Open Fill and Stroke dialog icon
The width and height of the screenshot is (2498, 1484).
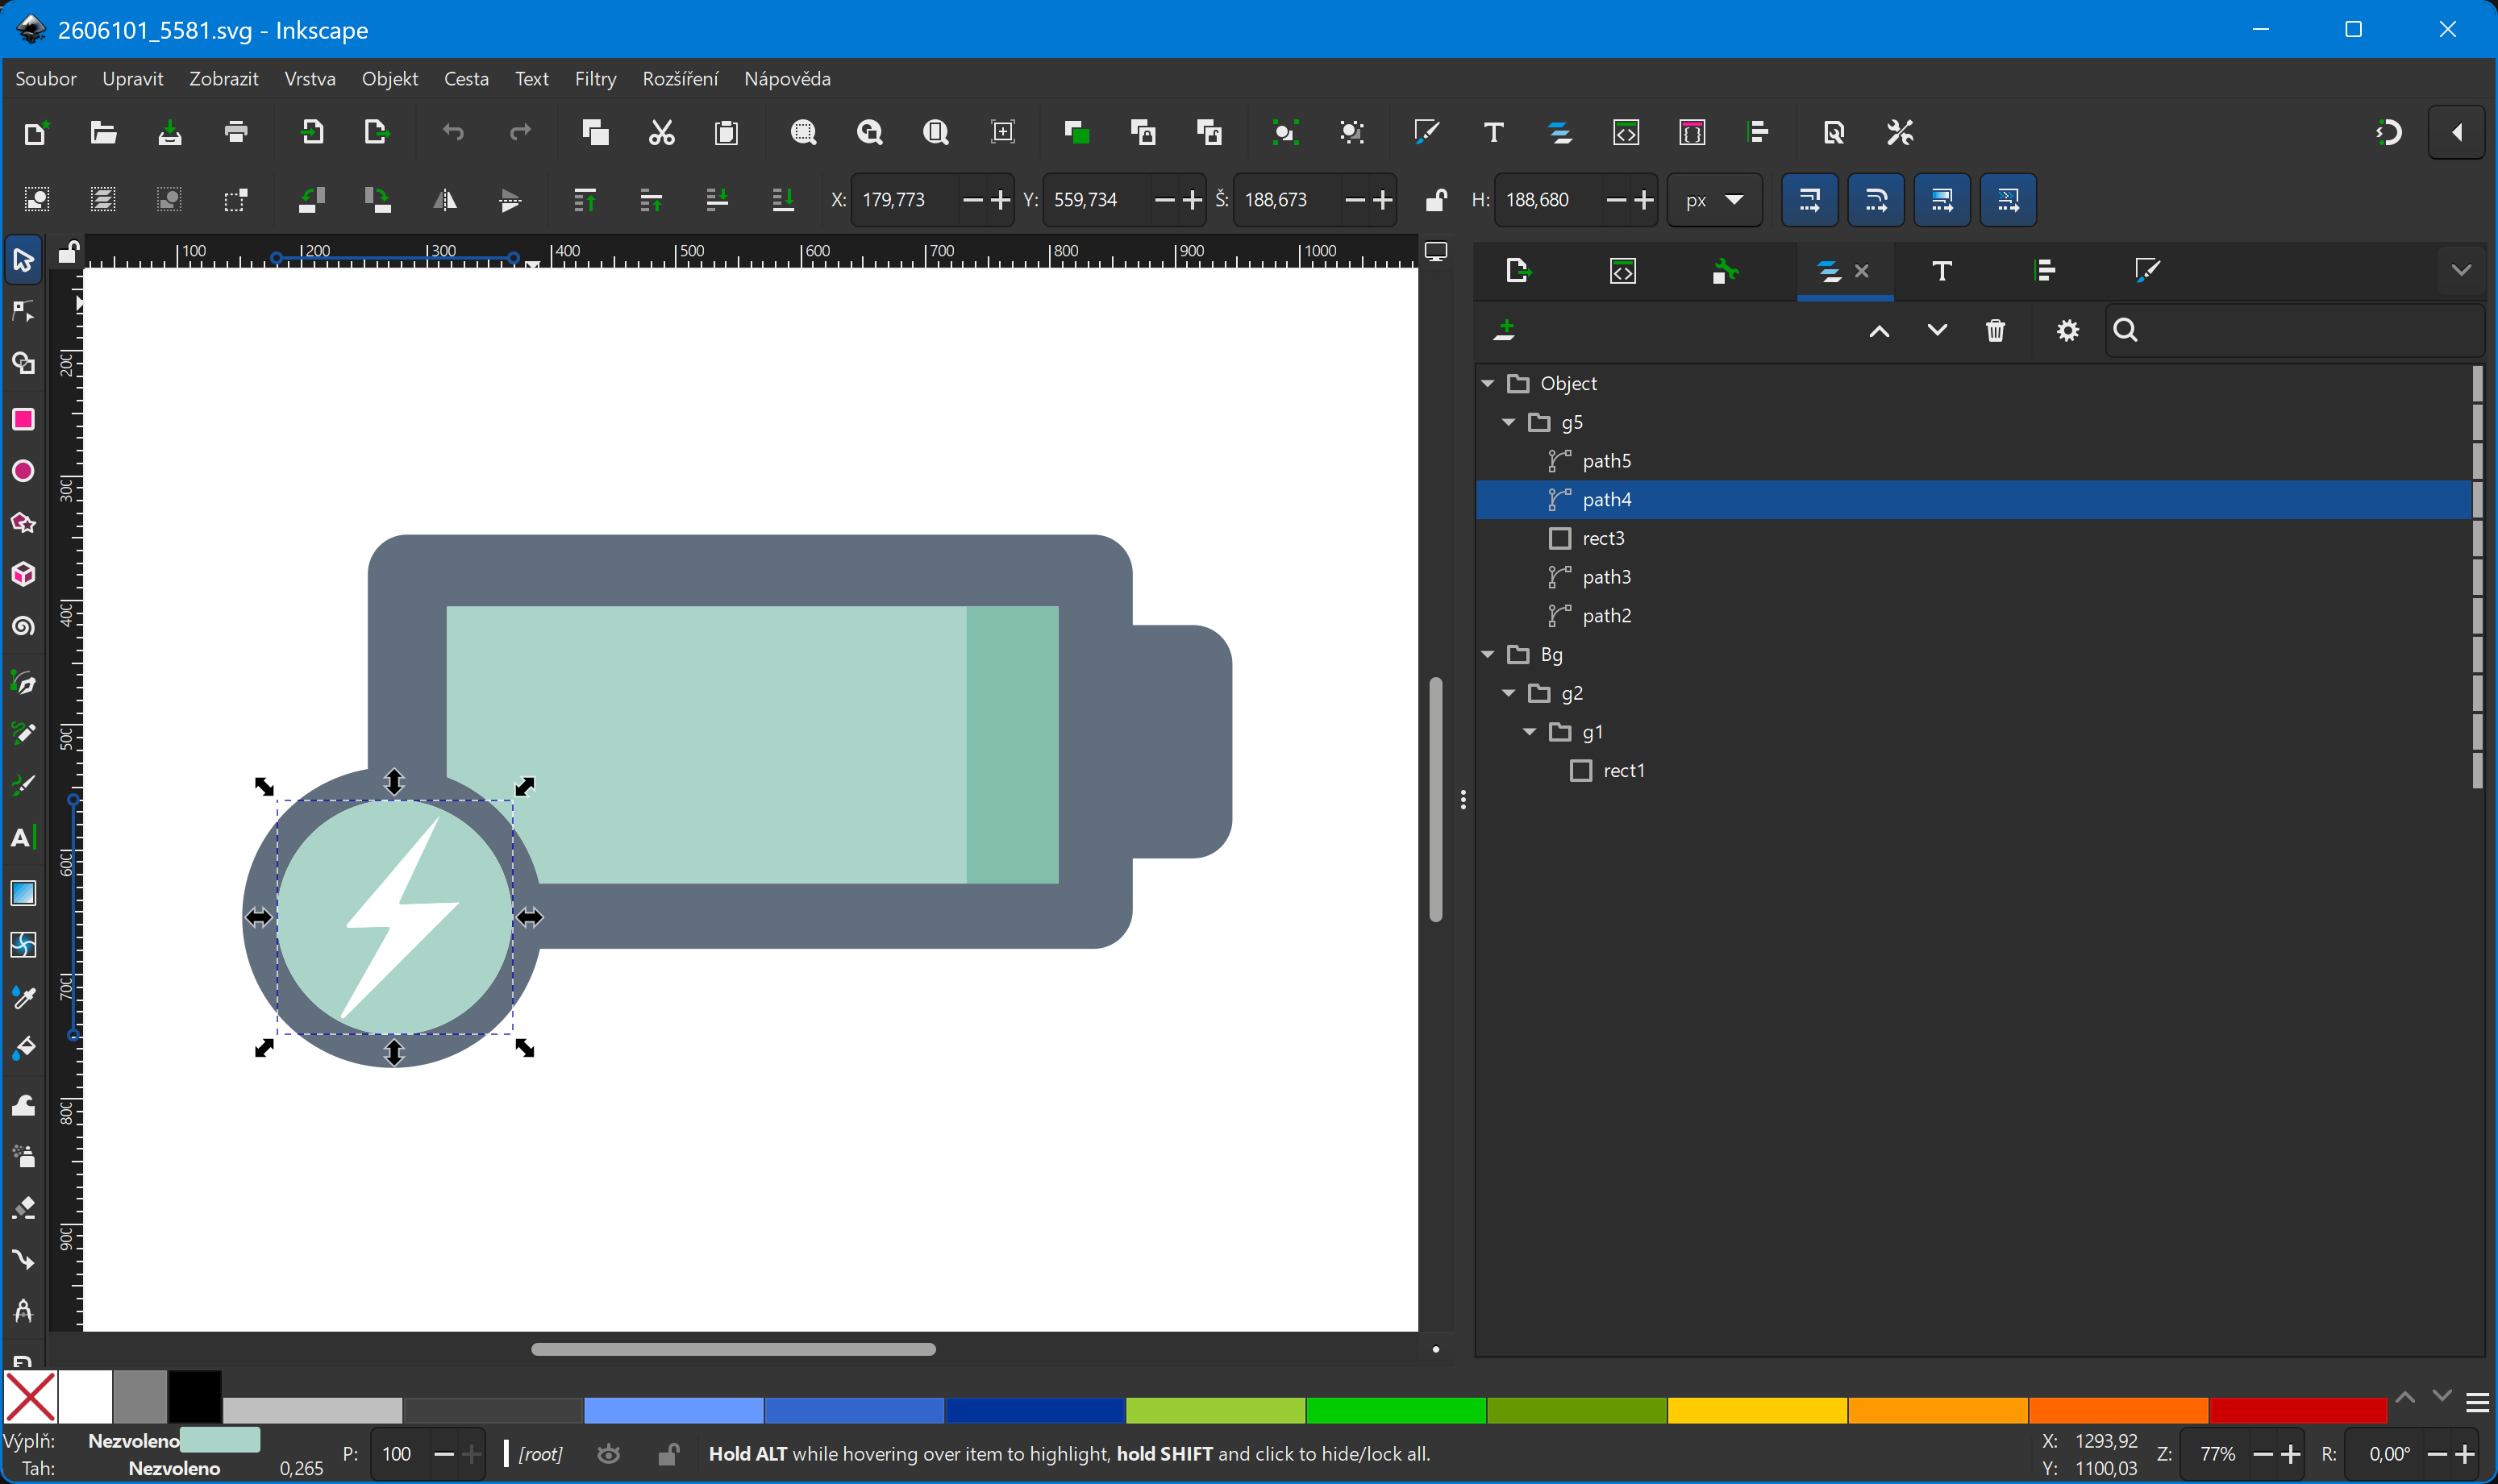pyautogui.click(x=1426, y=132)
